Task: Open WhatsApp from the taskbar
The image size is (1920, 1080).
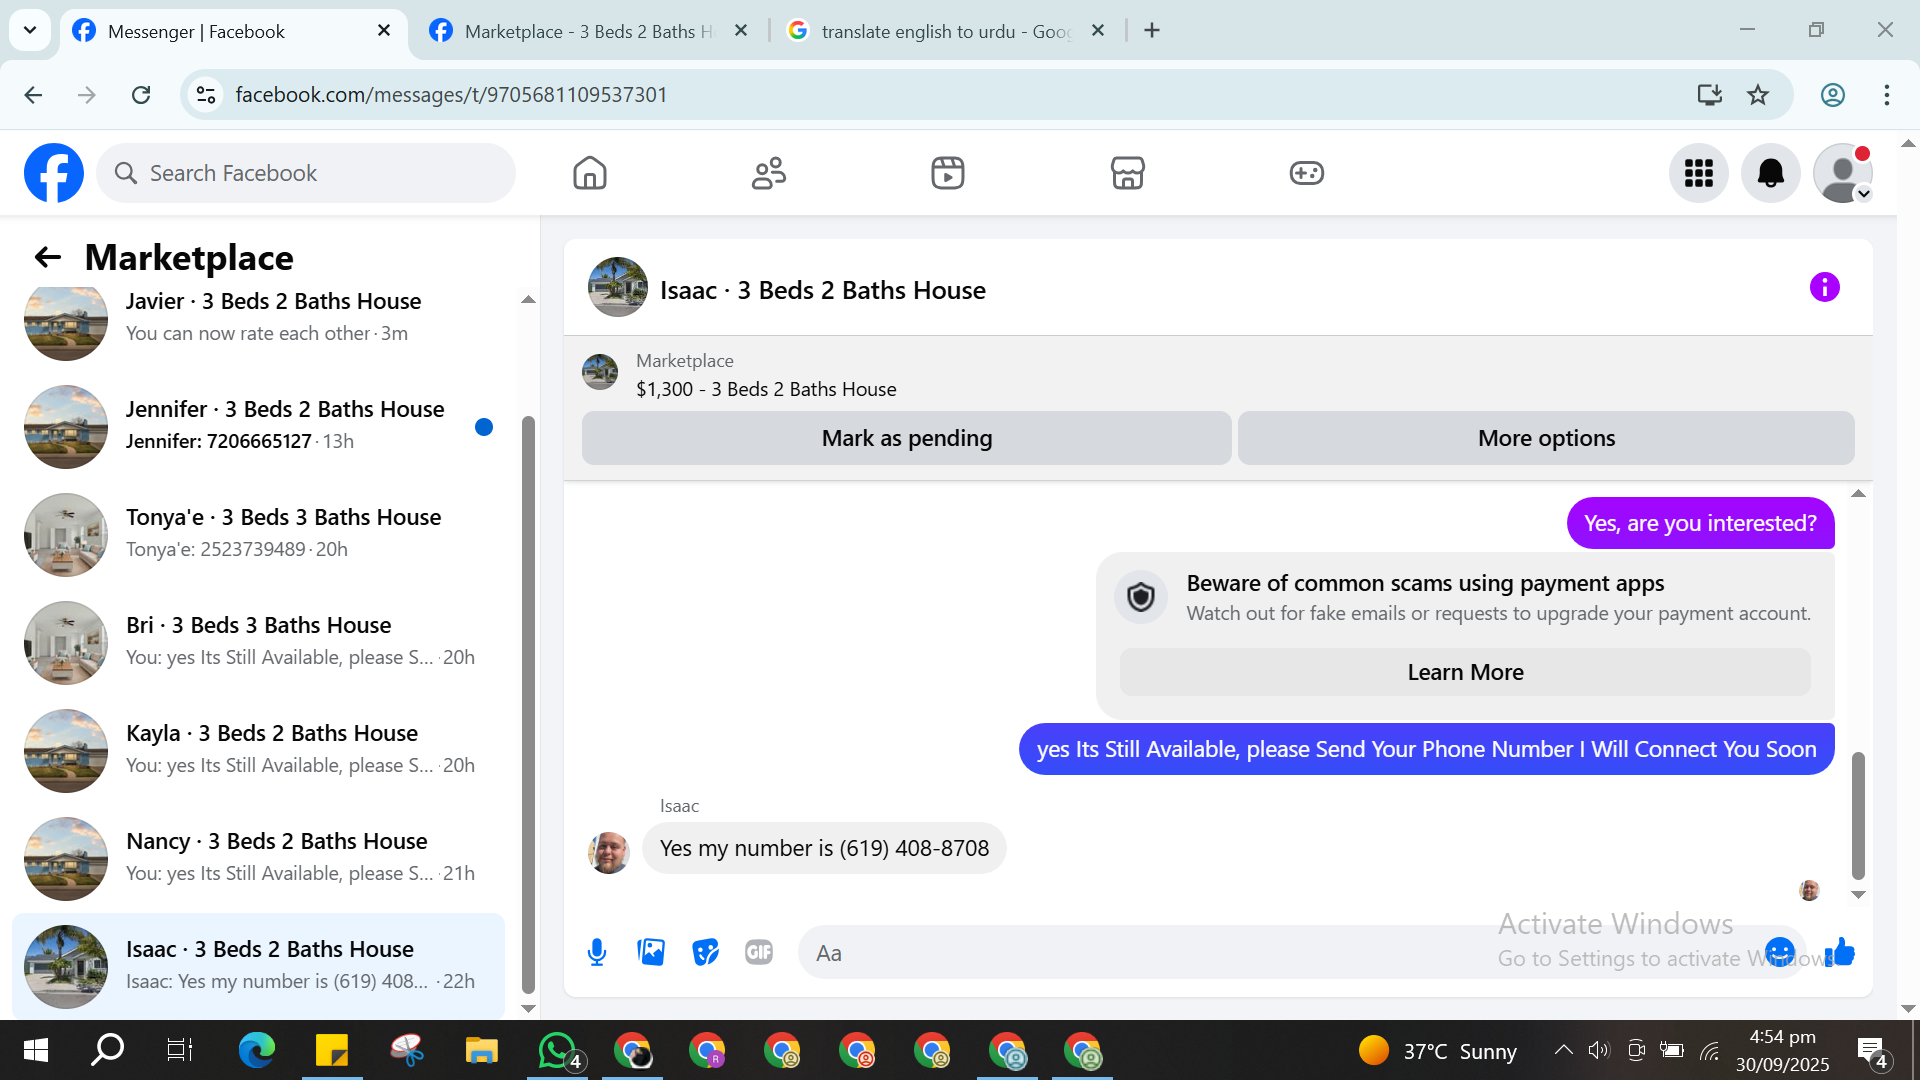Action: click(557, 1050)
